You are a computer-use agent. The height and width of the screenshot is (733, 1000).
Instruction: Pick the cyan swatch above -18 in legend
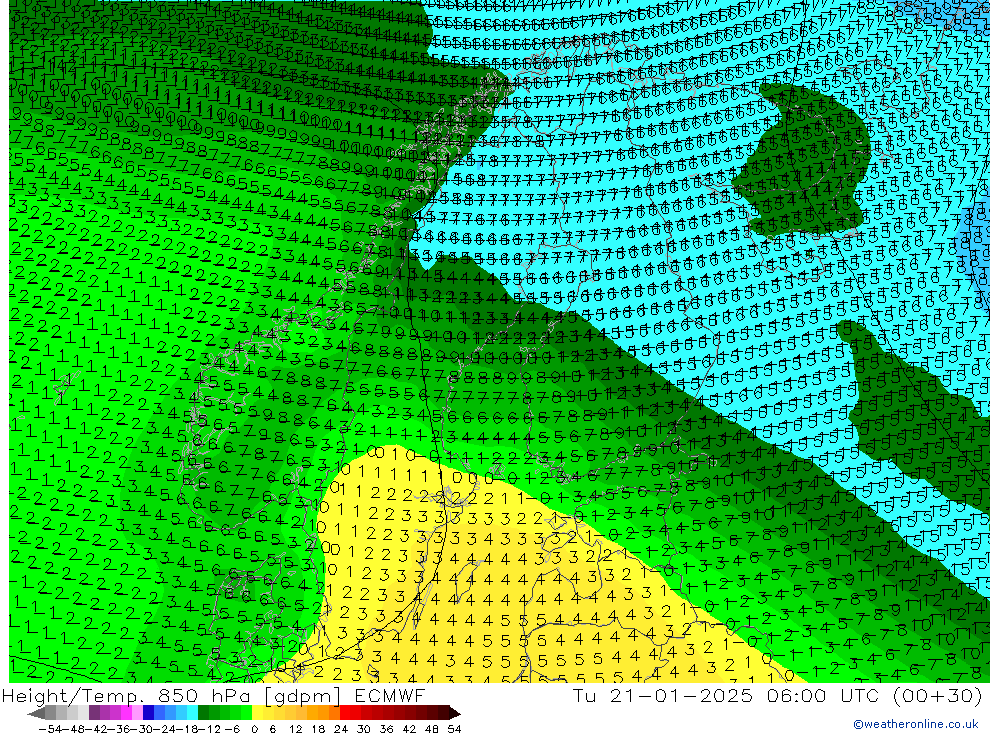pos(193,713)
